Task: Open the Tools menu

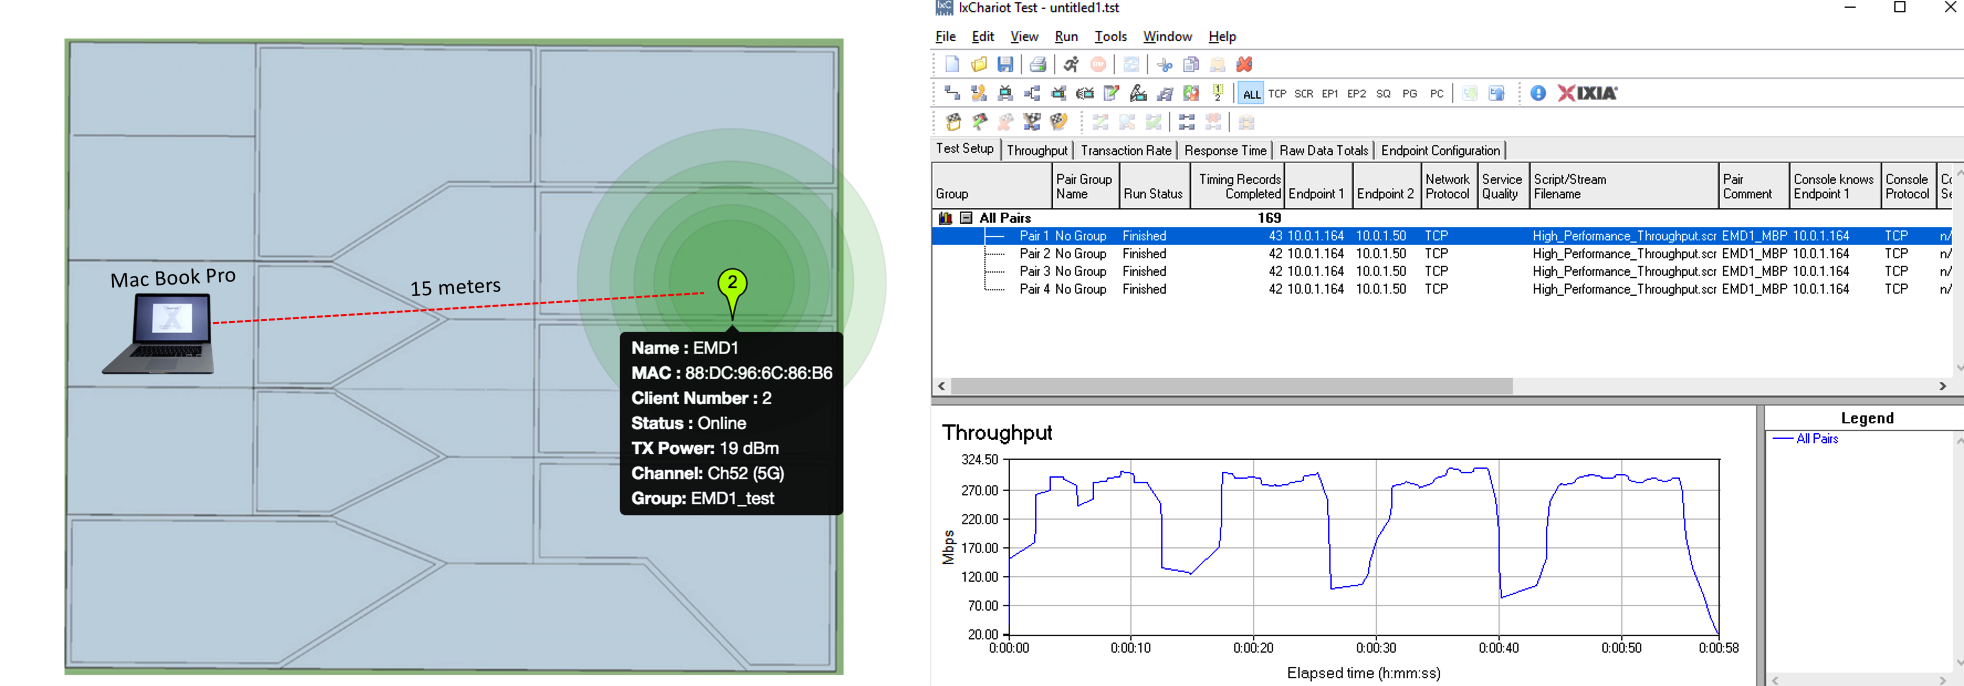Action: click(1110, 36)
